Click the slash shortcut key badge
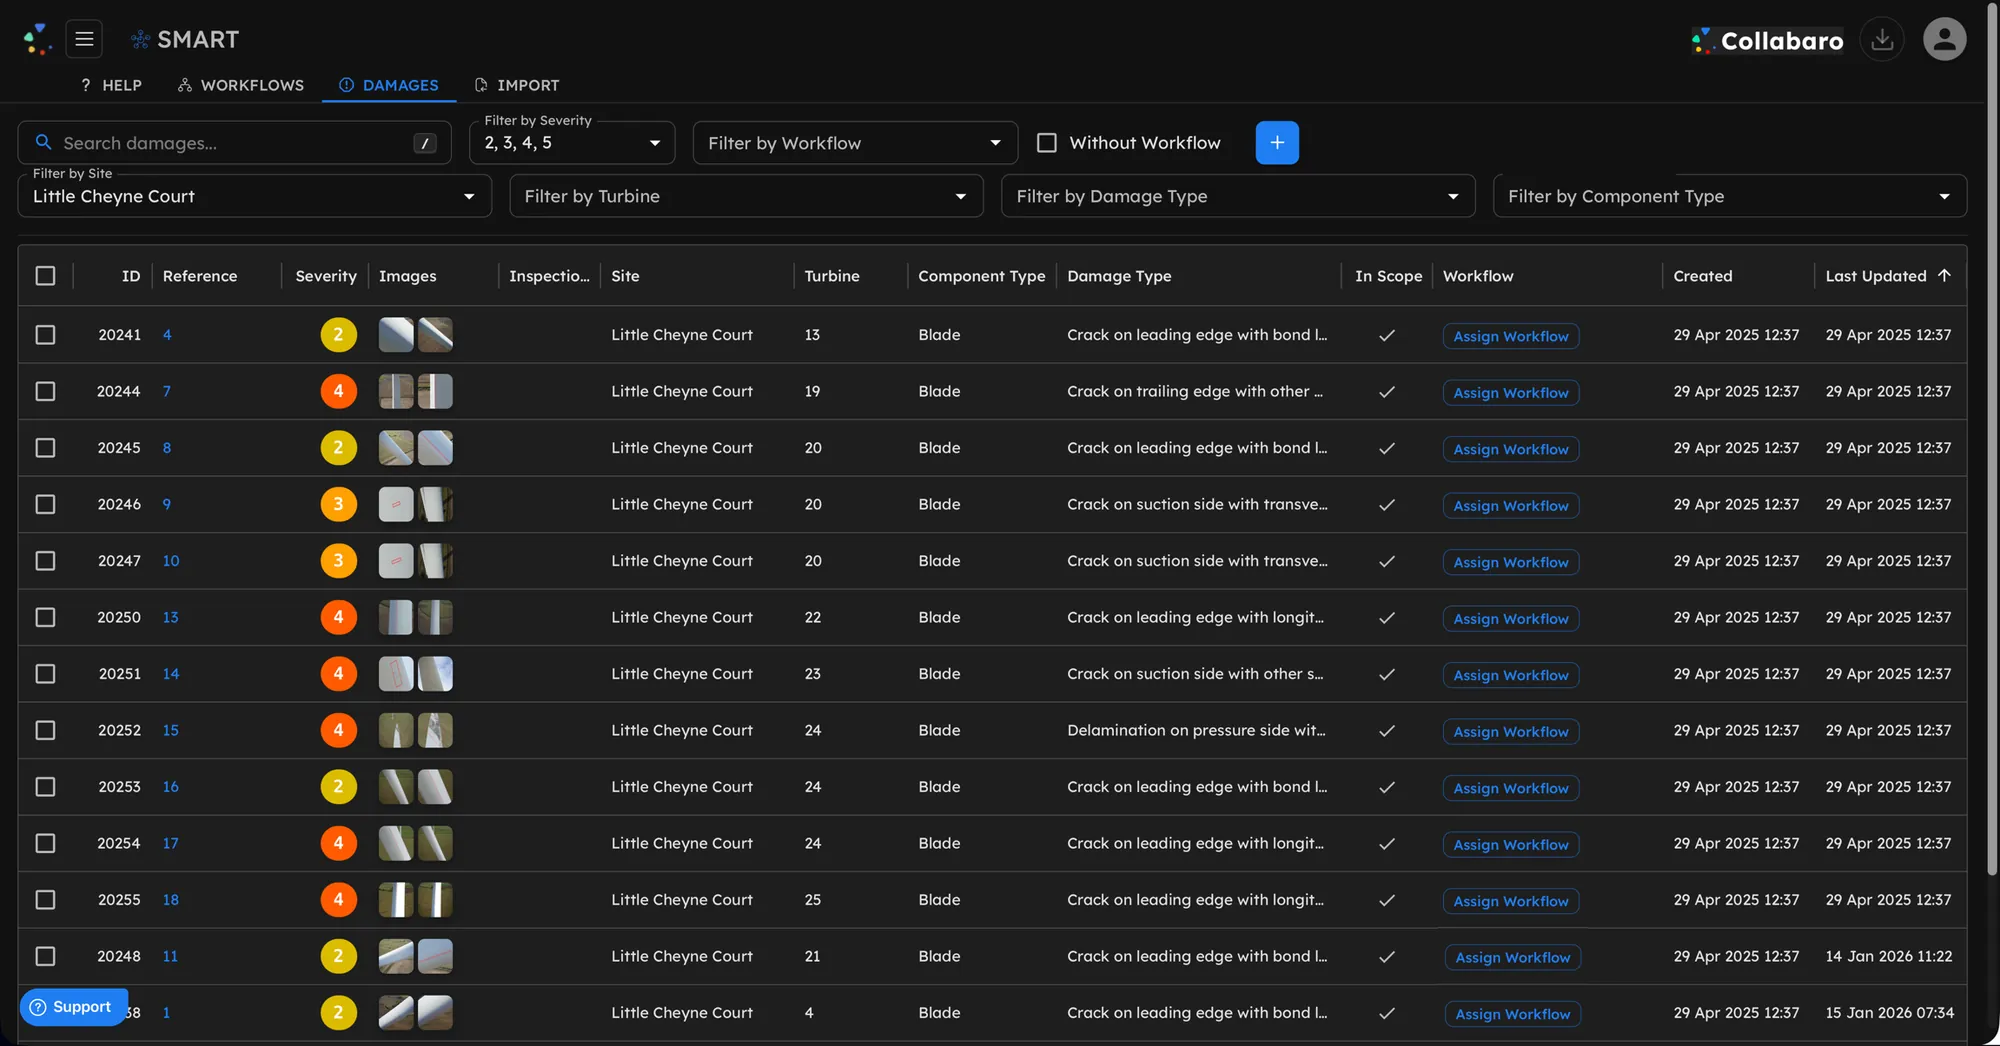2000x1046 pixels. pos(425,143)
